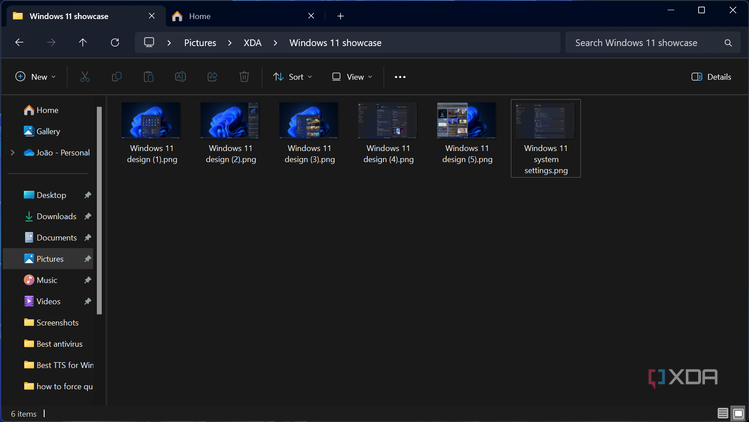This screenshot has height=422, width=749.
Task: Open Music folder in sidebar
Action: tap(41, 280)
